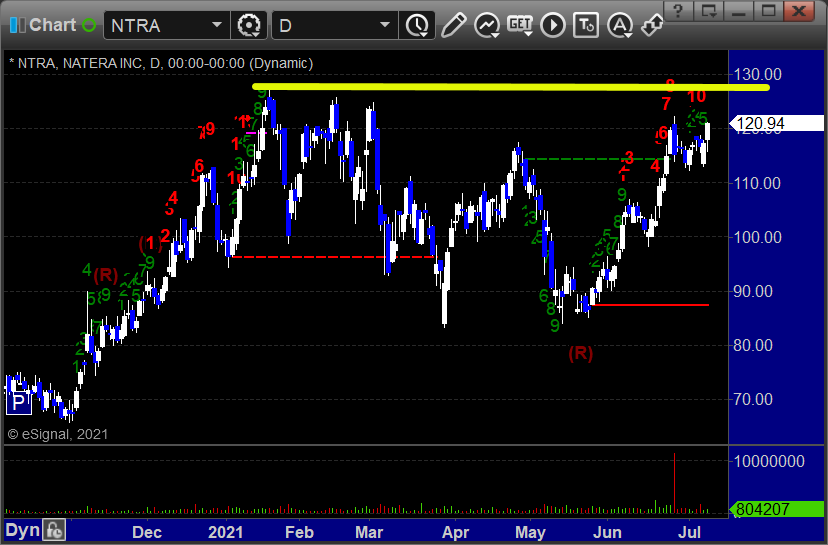828x545 pixels.
Task: Open the symbol settings gear icon
Action: [249, 25]
